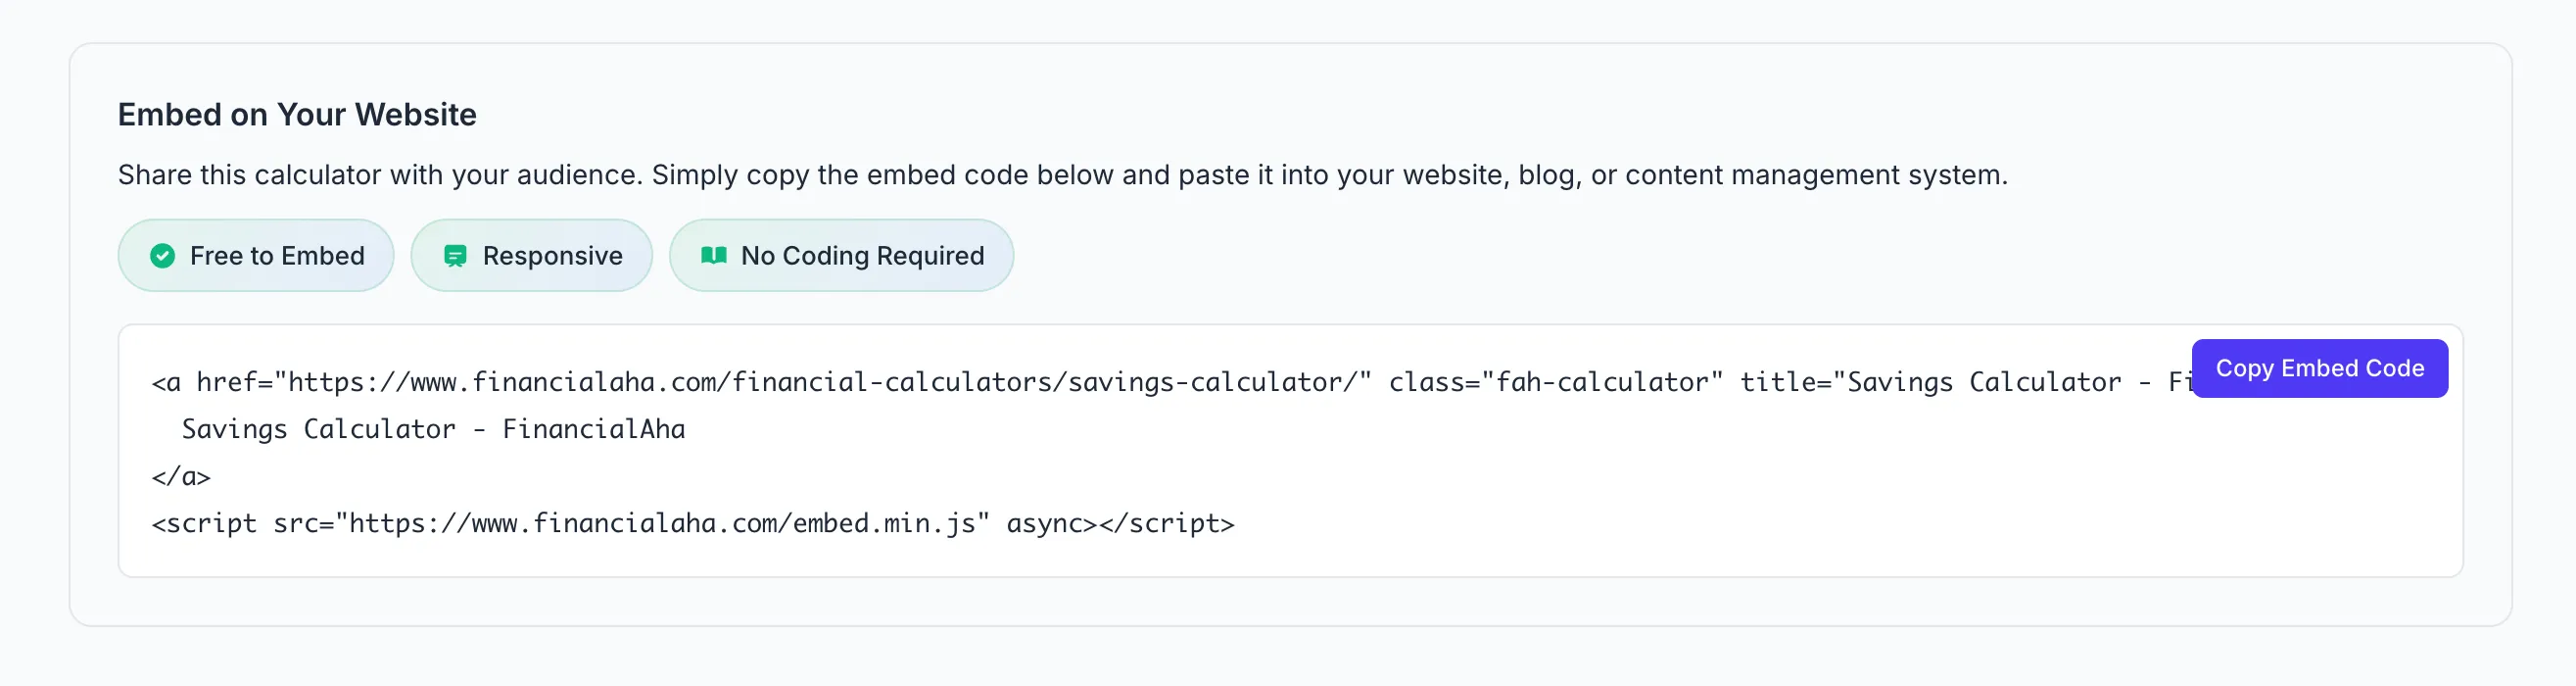The width and height of the screenshot is (2576, 686).
Task: Click the embed.min.js script URL
Action: 660,522
